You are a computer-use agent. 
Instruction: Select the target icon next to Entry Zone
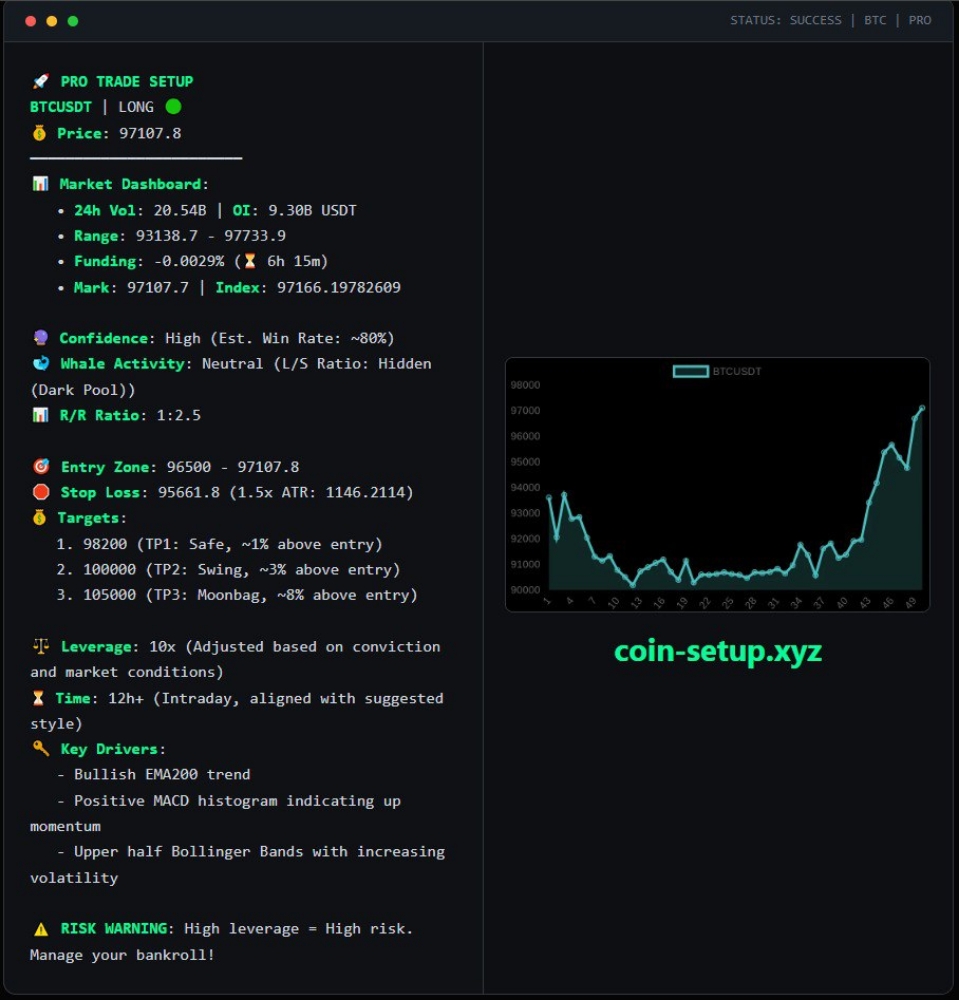(40, 467)
